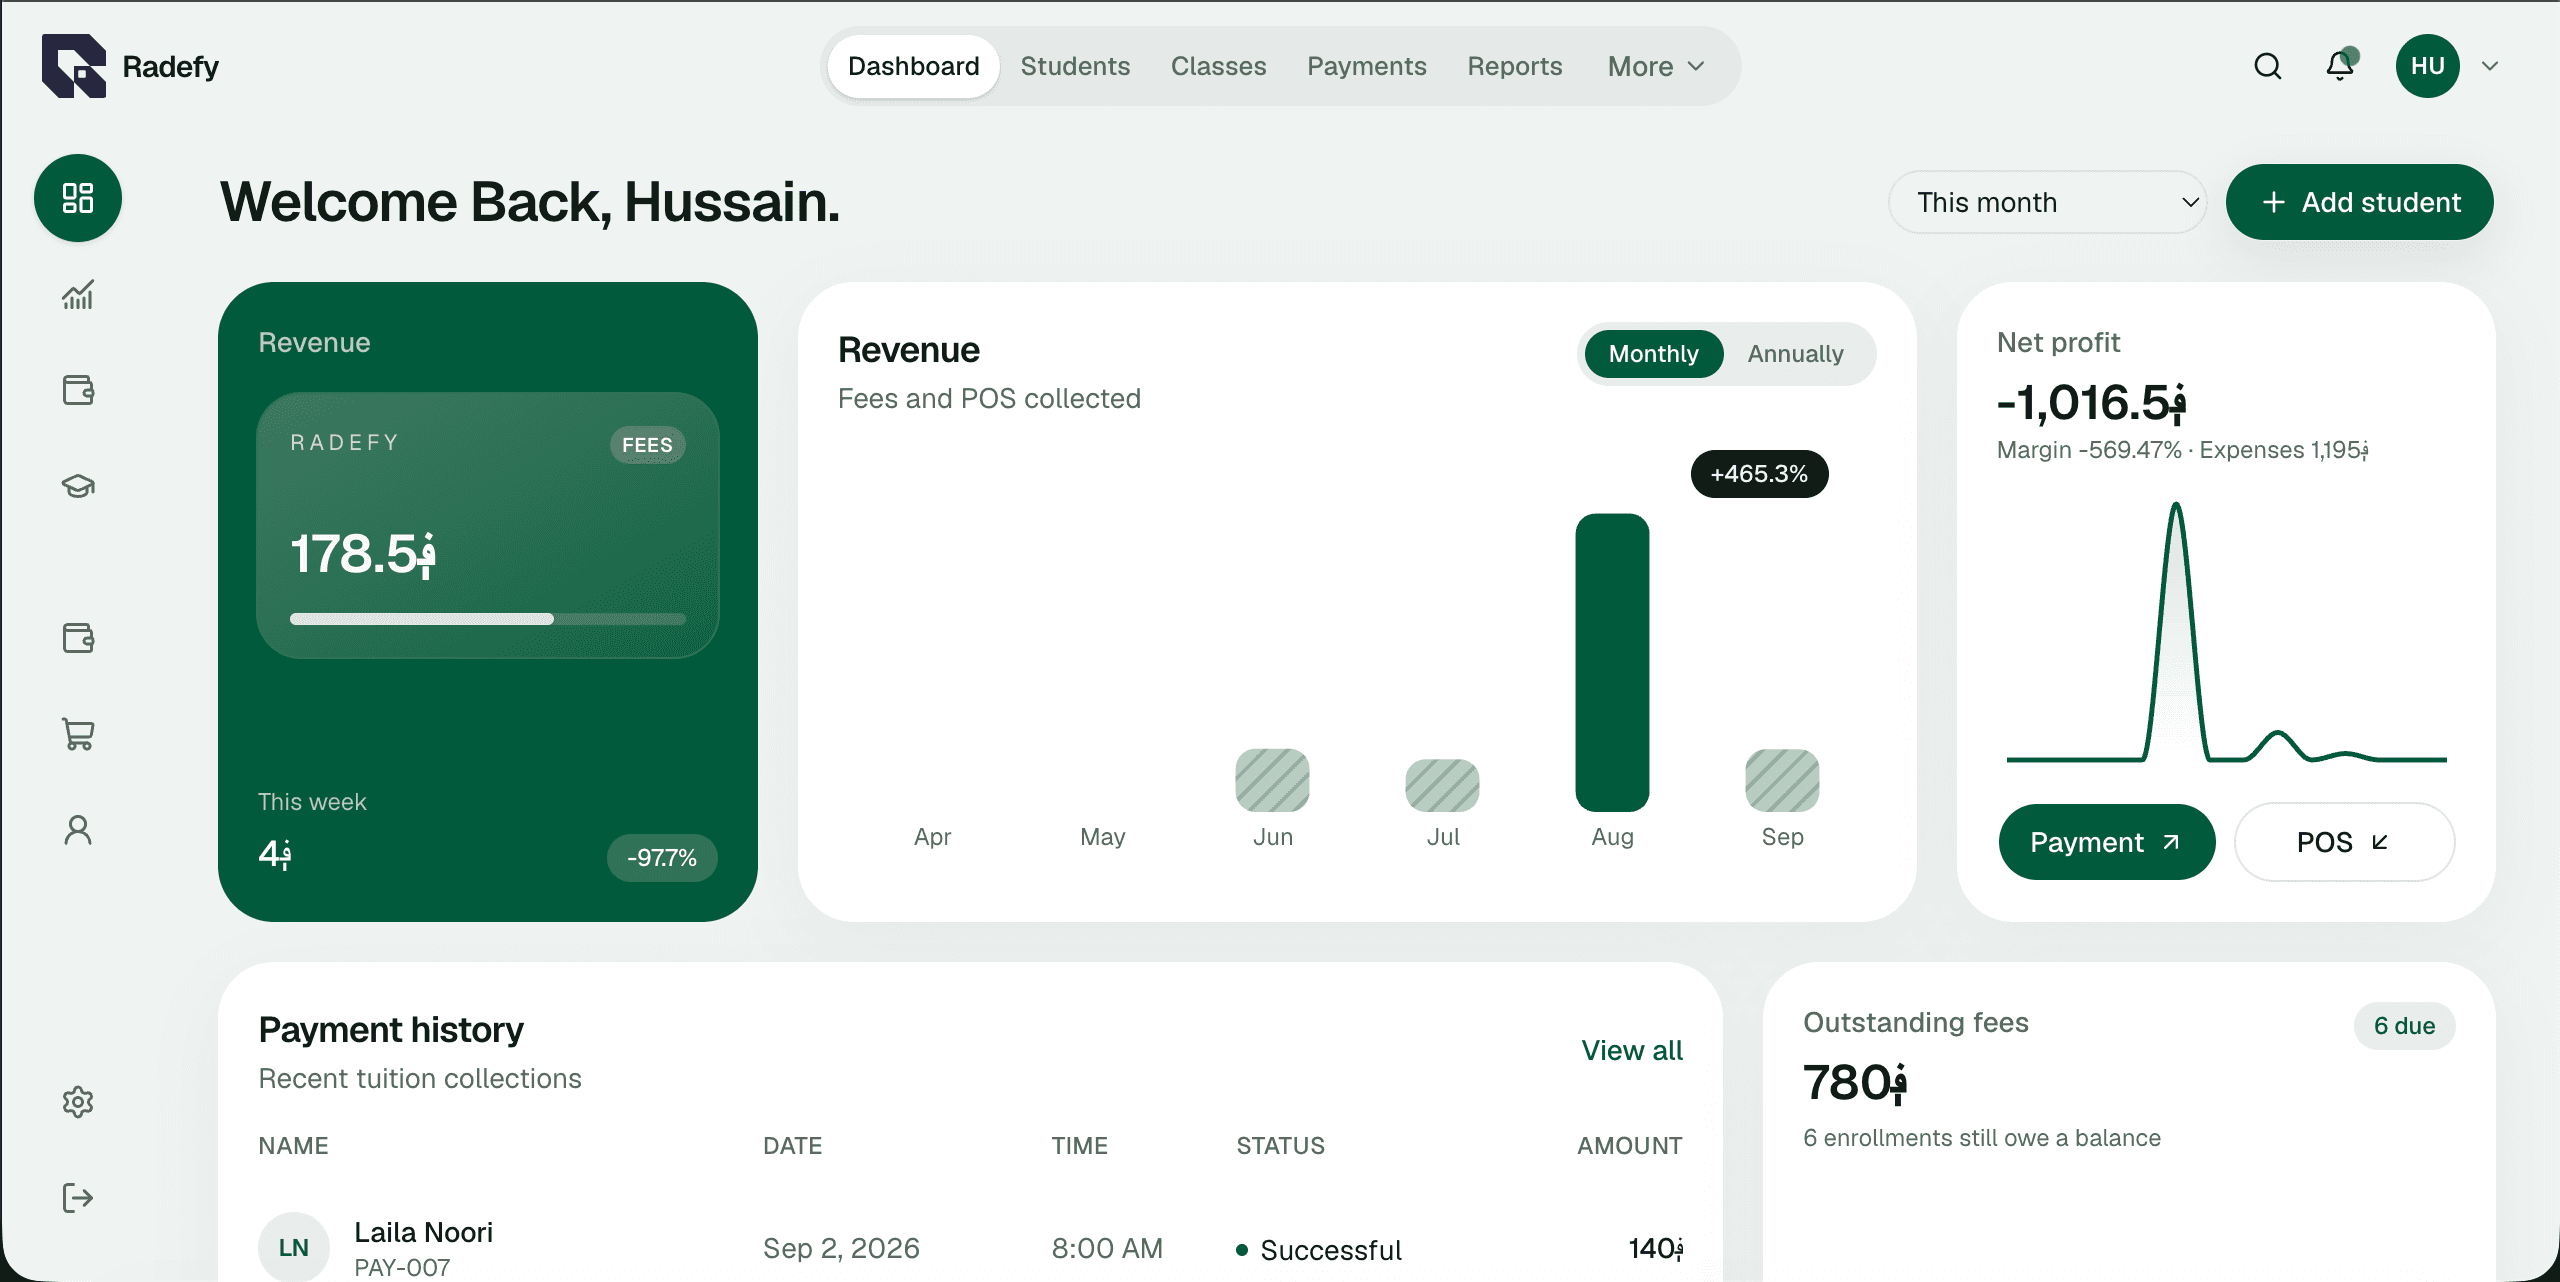Open the settings gear icon
2560x1282 pixels.
coord(78,1102)
